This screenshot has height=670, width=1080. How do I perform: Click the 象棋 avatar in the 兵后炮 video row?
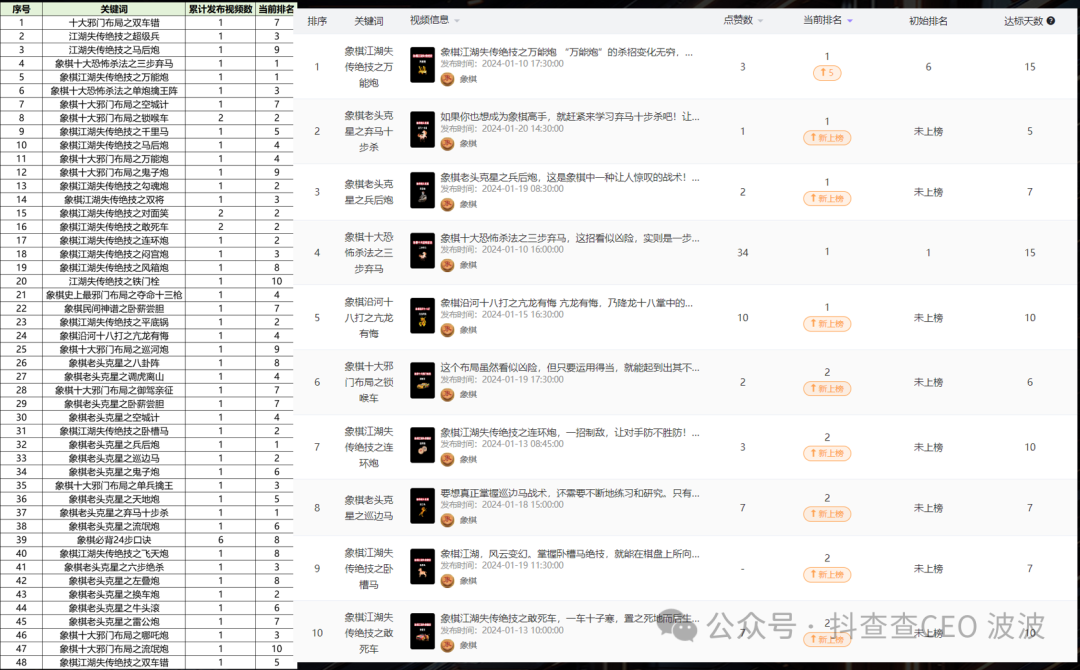click(447, 205)
